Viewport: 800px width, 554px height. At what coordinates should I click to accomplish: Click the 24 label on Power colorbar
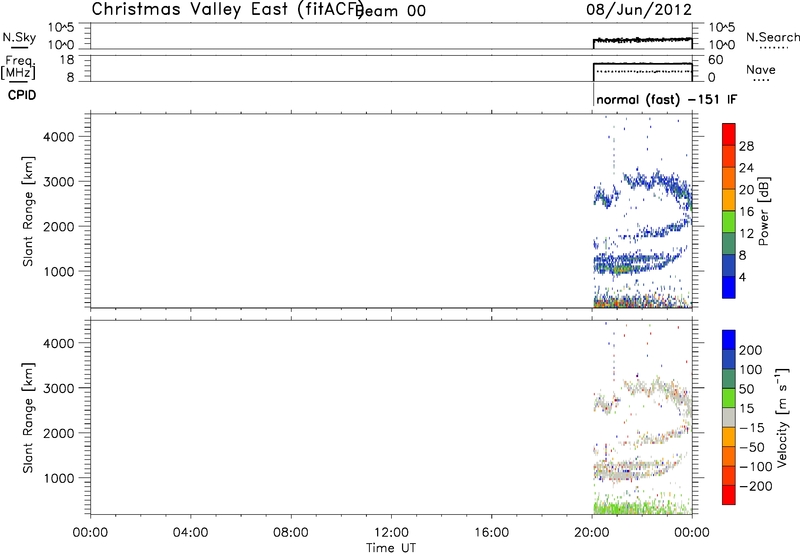click(x=746, y=168)
